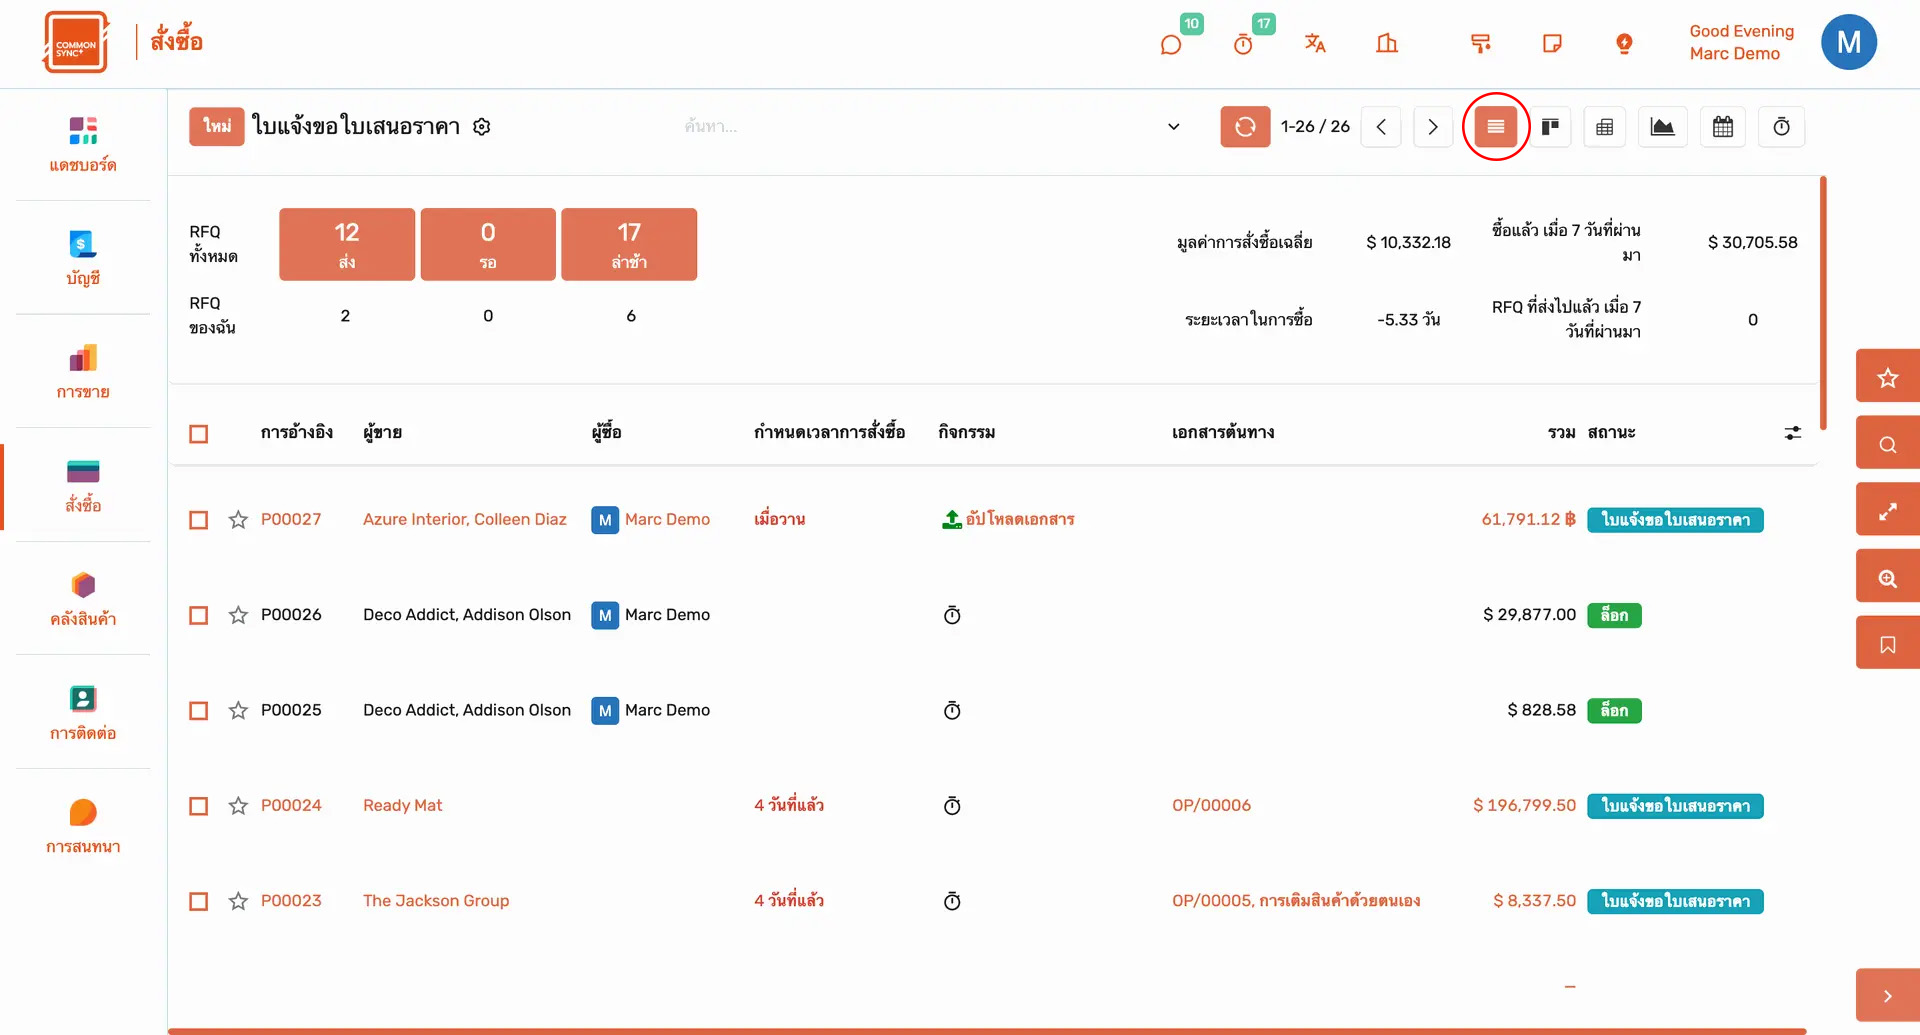Tick the checkbox for order P00026
The image size is (1920, 1035).
(x=199, y=615)
